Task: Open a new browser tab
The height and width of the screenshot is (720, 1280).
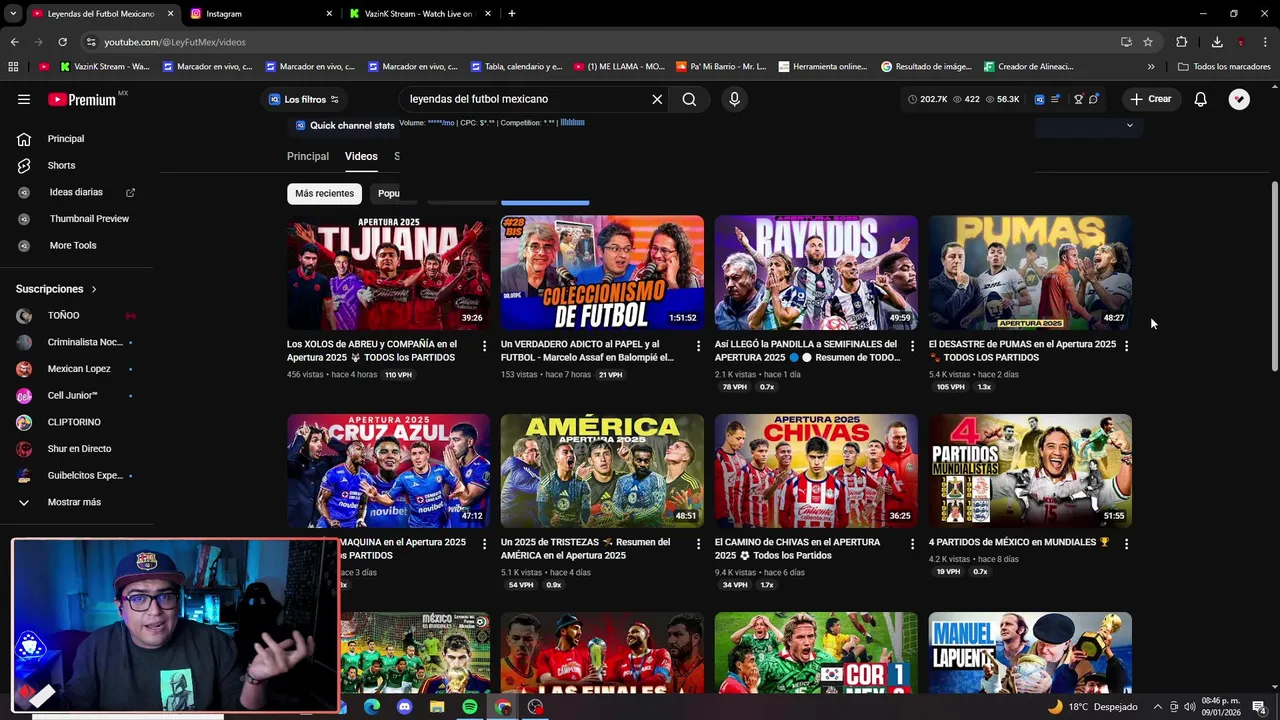Action: tap(512, 14)
